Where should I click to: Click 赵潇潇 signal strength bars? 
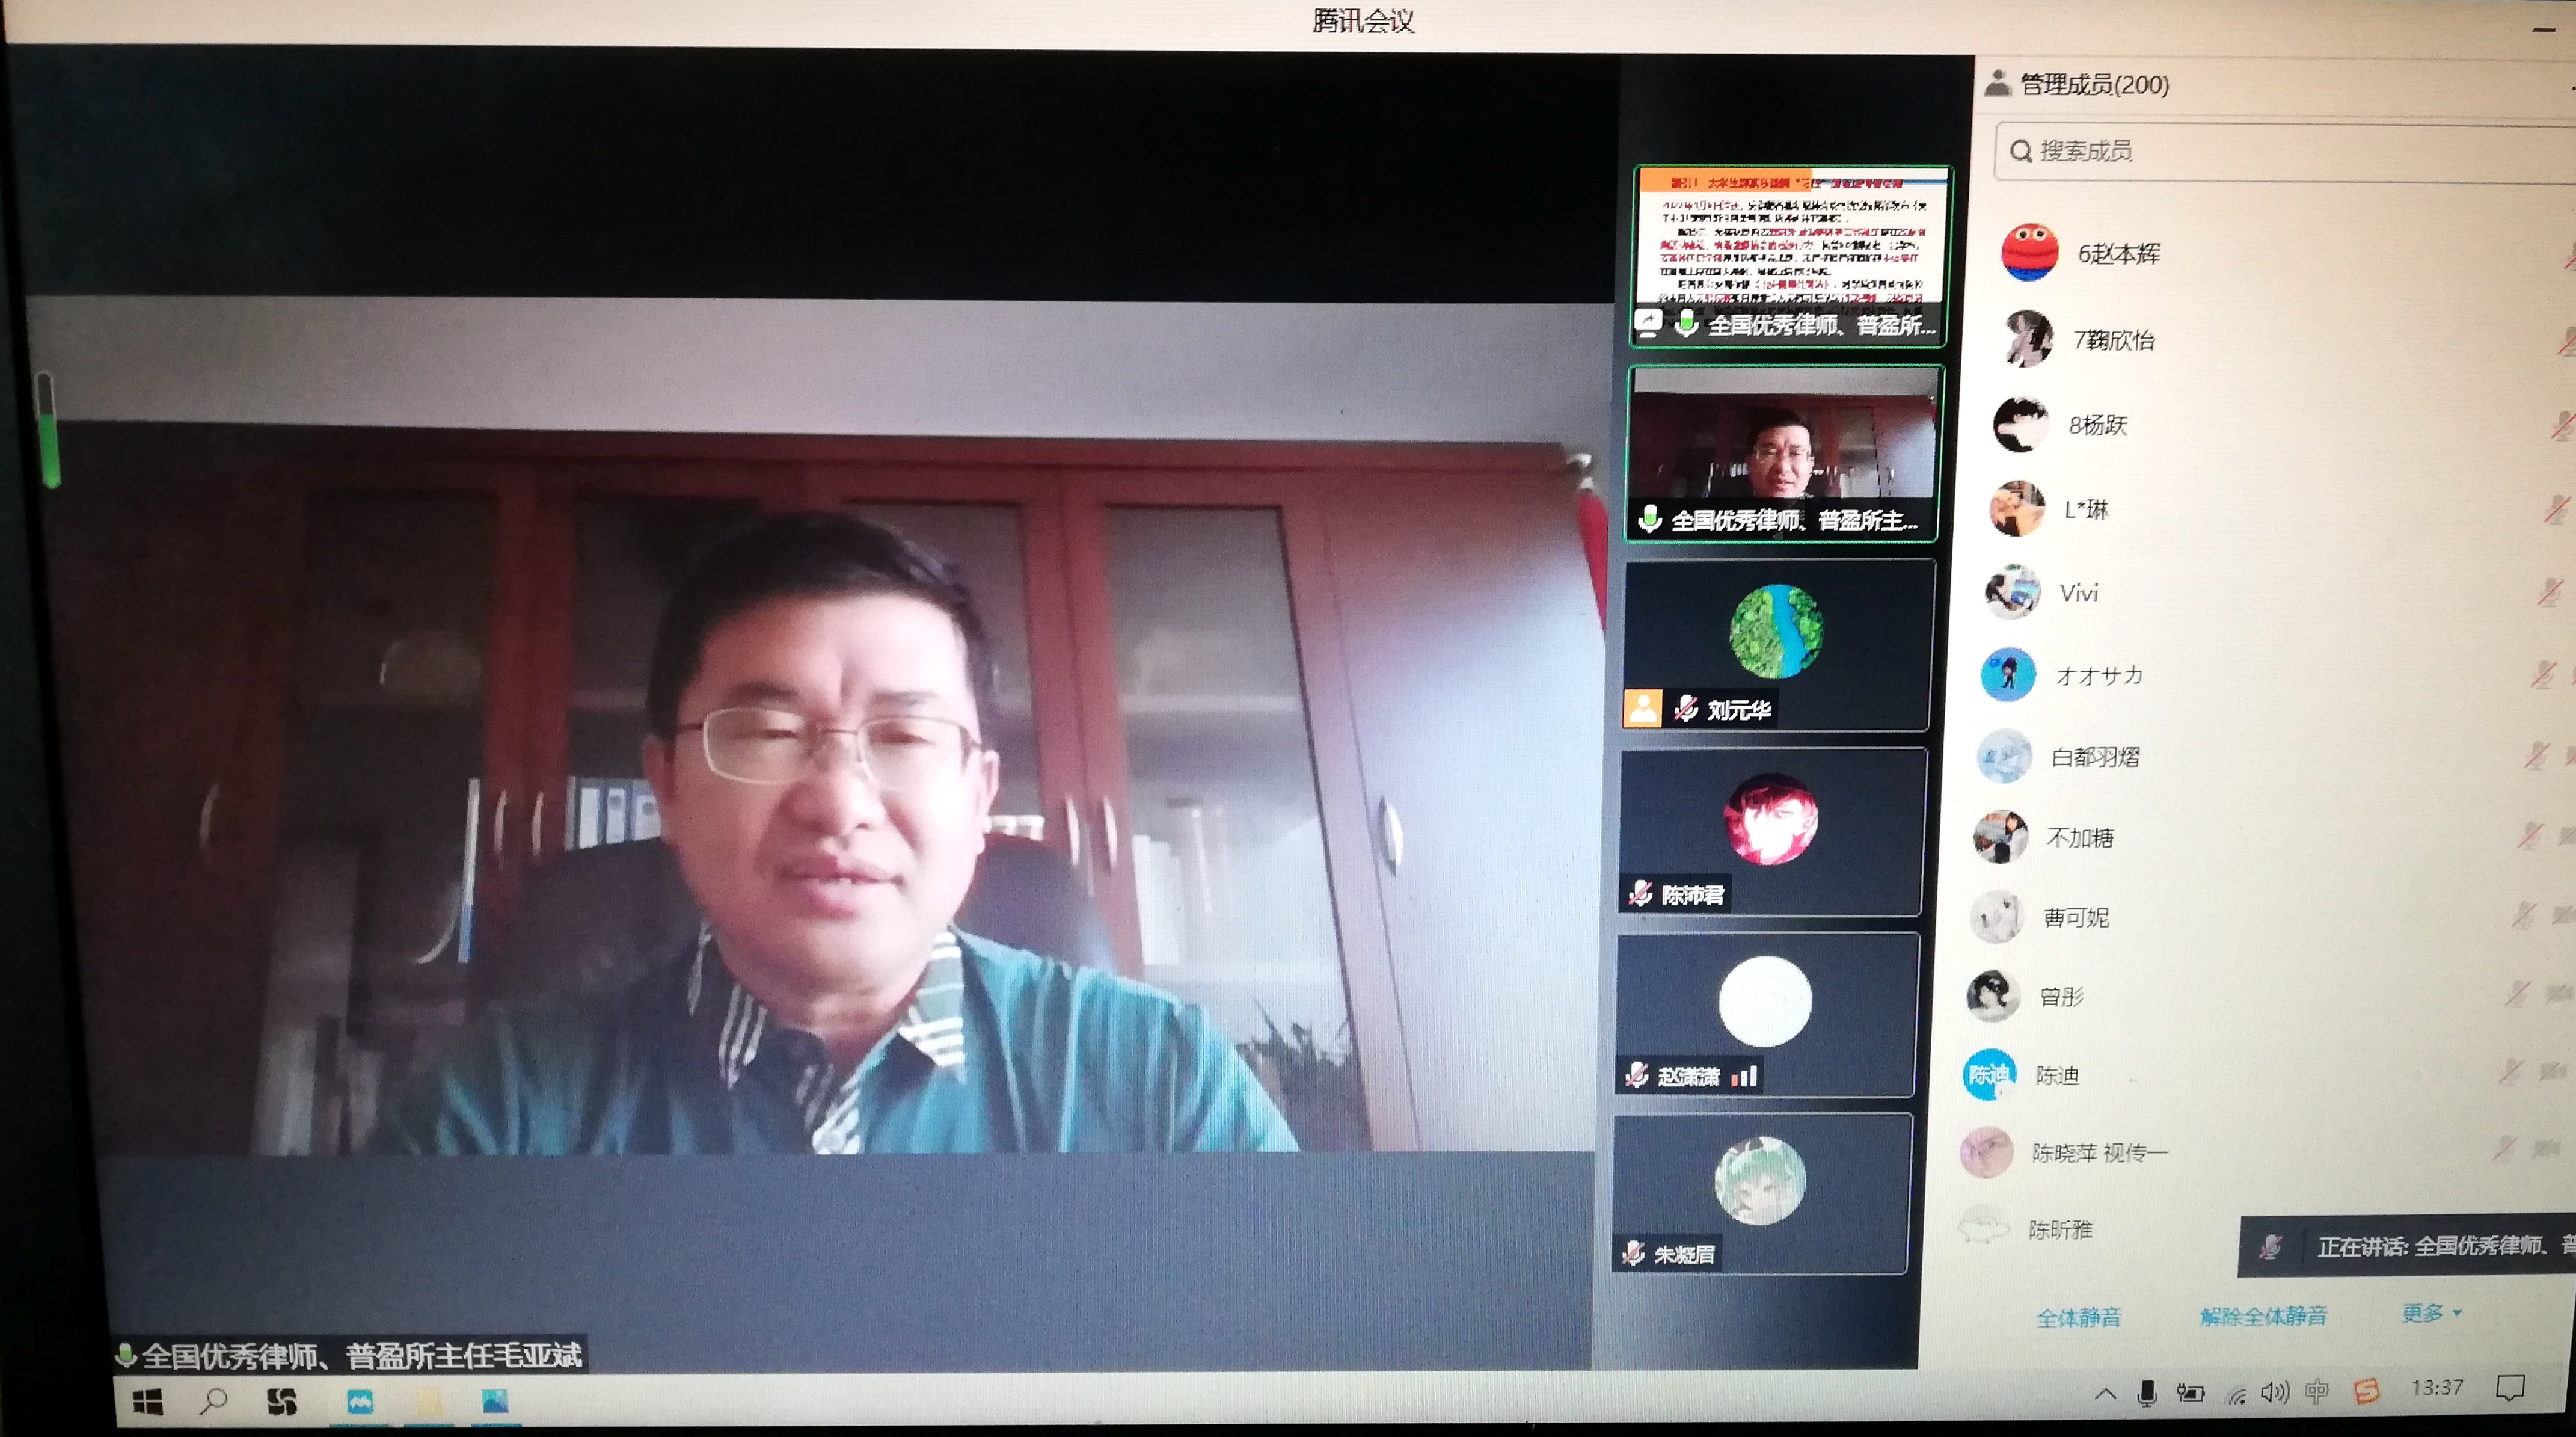[1744, 1075]
